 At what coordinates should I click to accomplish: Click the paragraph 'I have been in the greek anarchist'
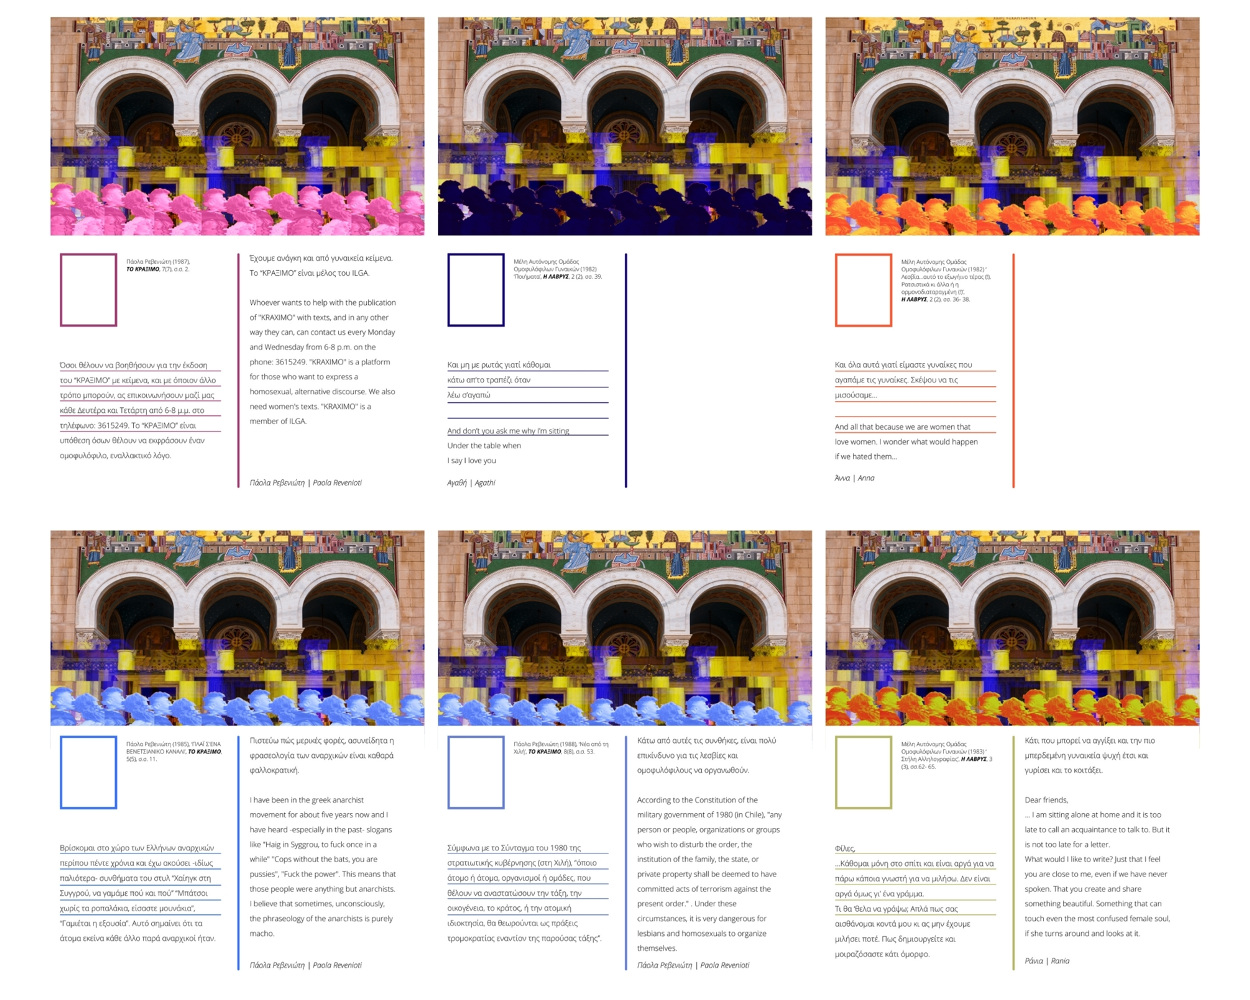[323, 866]
